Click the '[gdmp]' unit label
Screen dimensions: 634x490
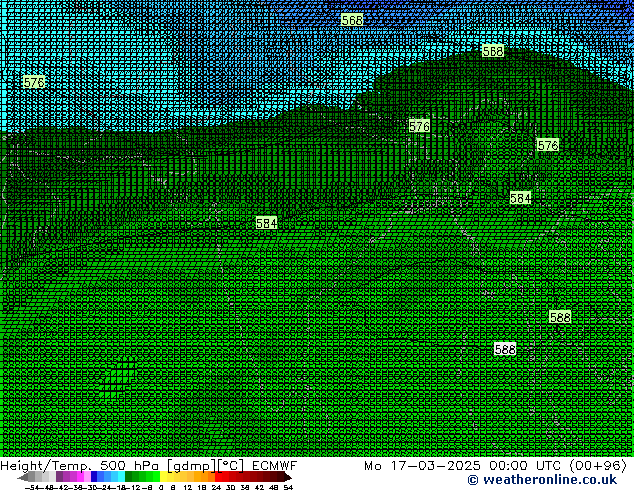192,466
